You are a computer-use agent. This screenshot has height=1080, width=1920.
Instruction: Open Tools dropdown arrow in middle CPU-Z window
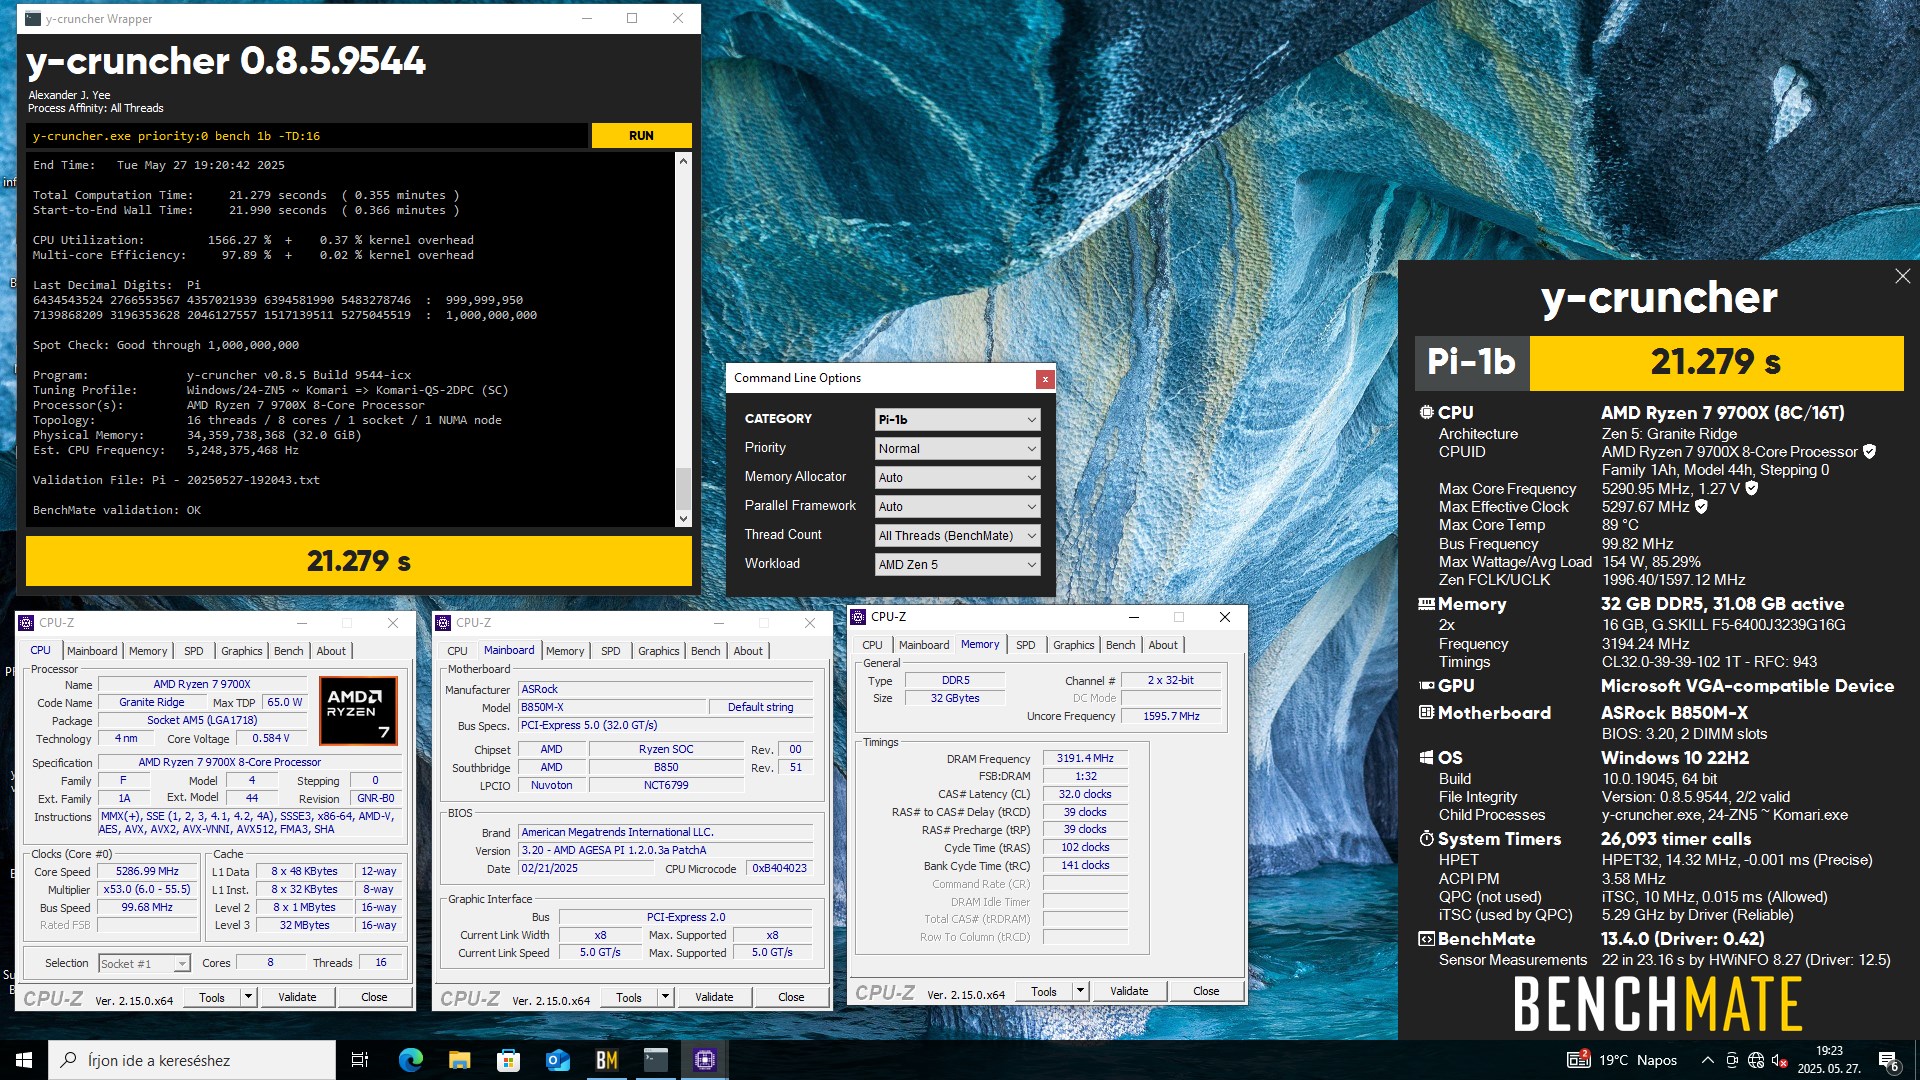pos(665,998)
